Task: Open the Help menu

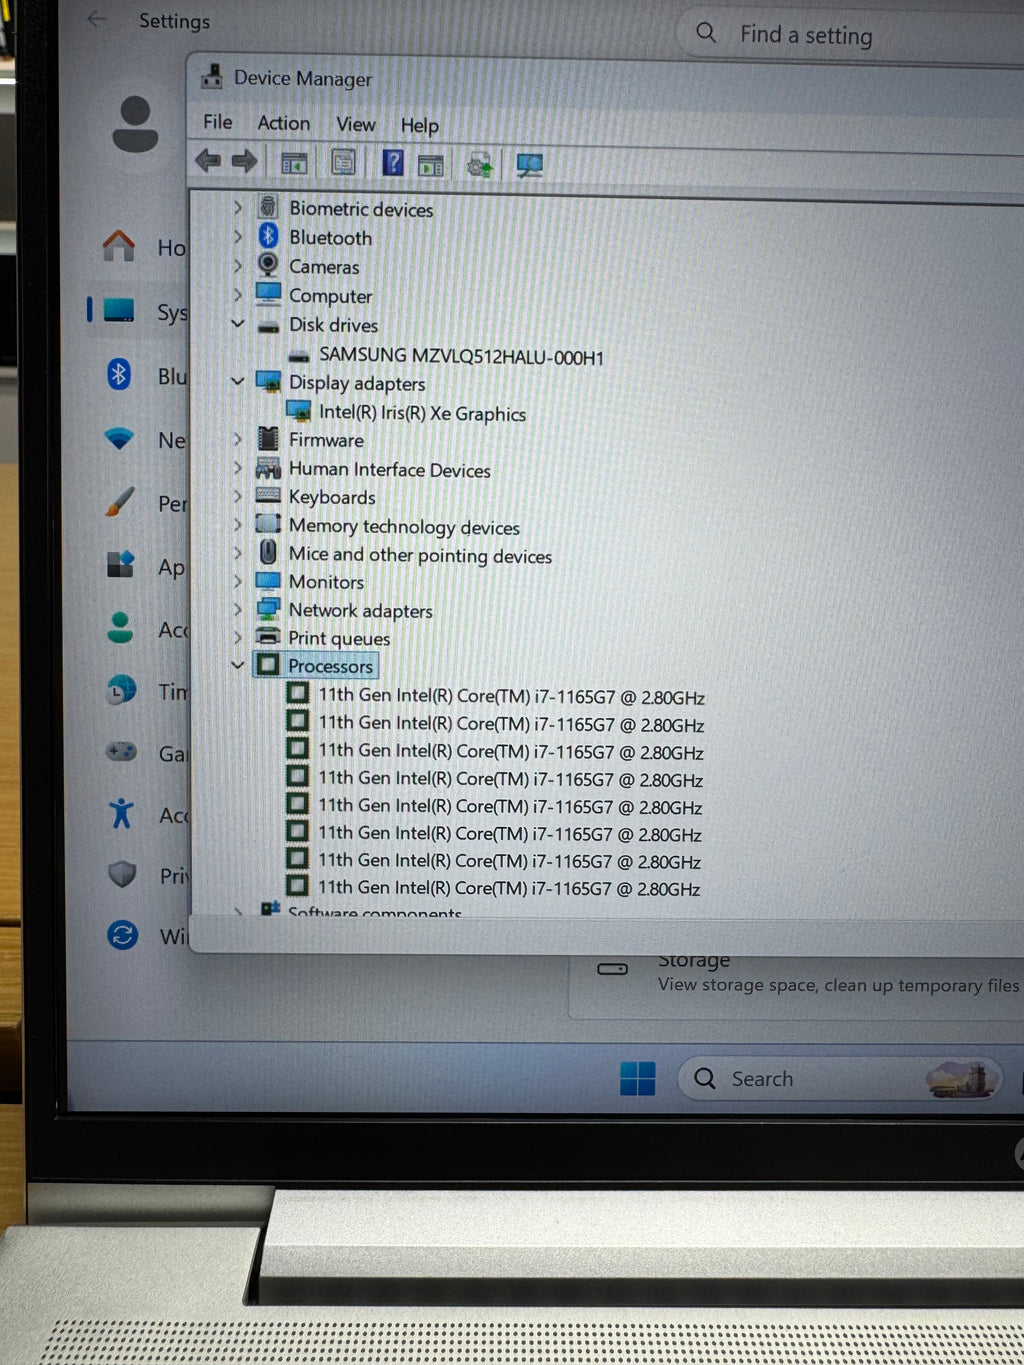Action: pyautogui.click(x=420, y=125)
